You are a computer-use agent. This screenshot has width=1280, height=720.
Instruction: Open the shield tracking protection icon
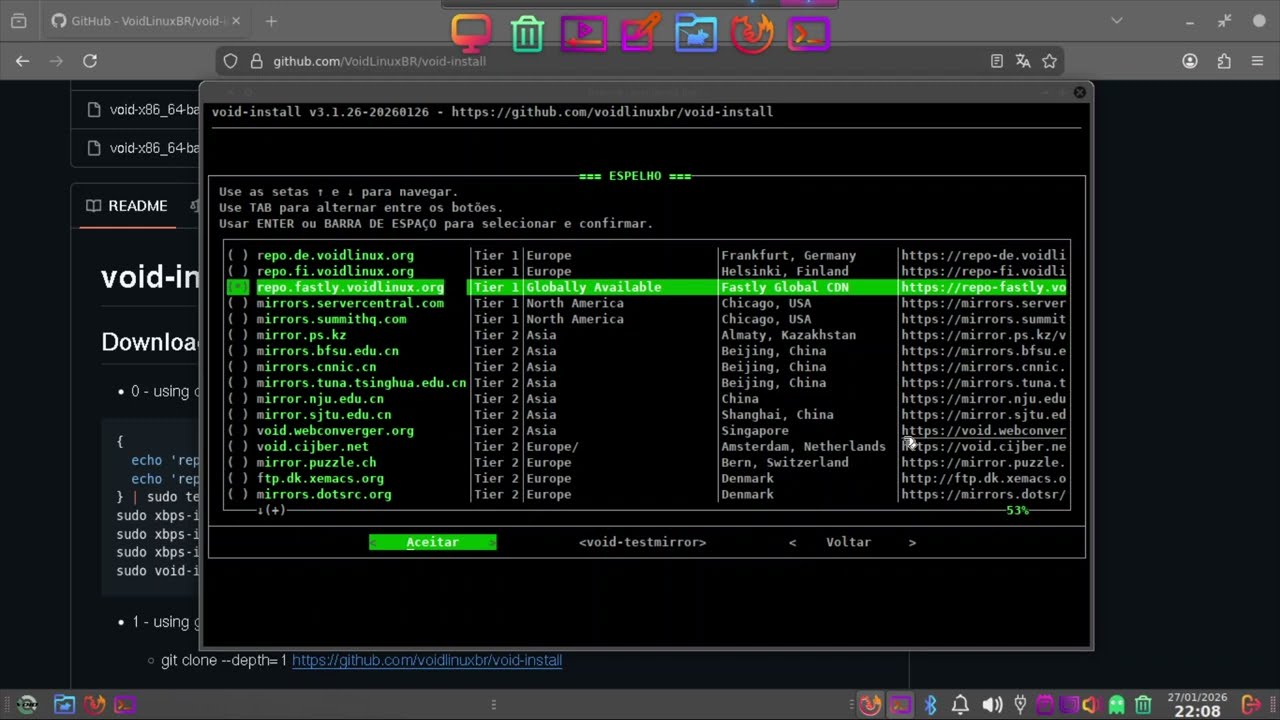point(230,61)
